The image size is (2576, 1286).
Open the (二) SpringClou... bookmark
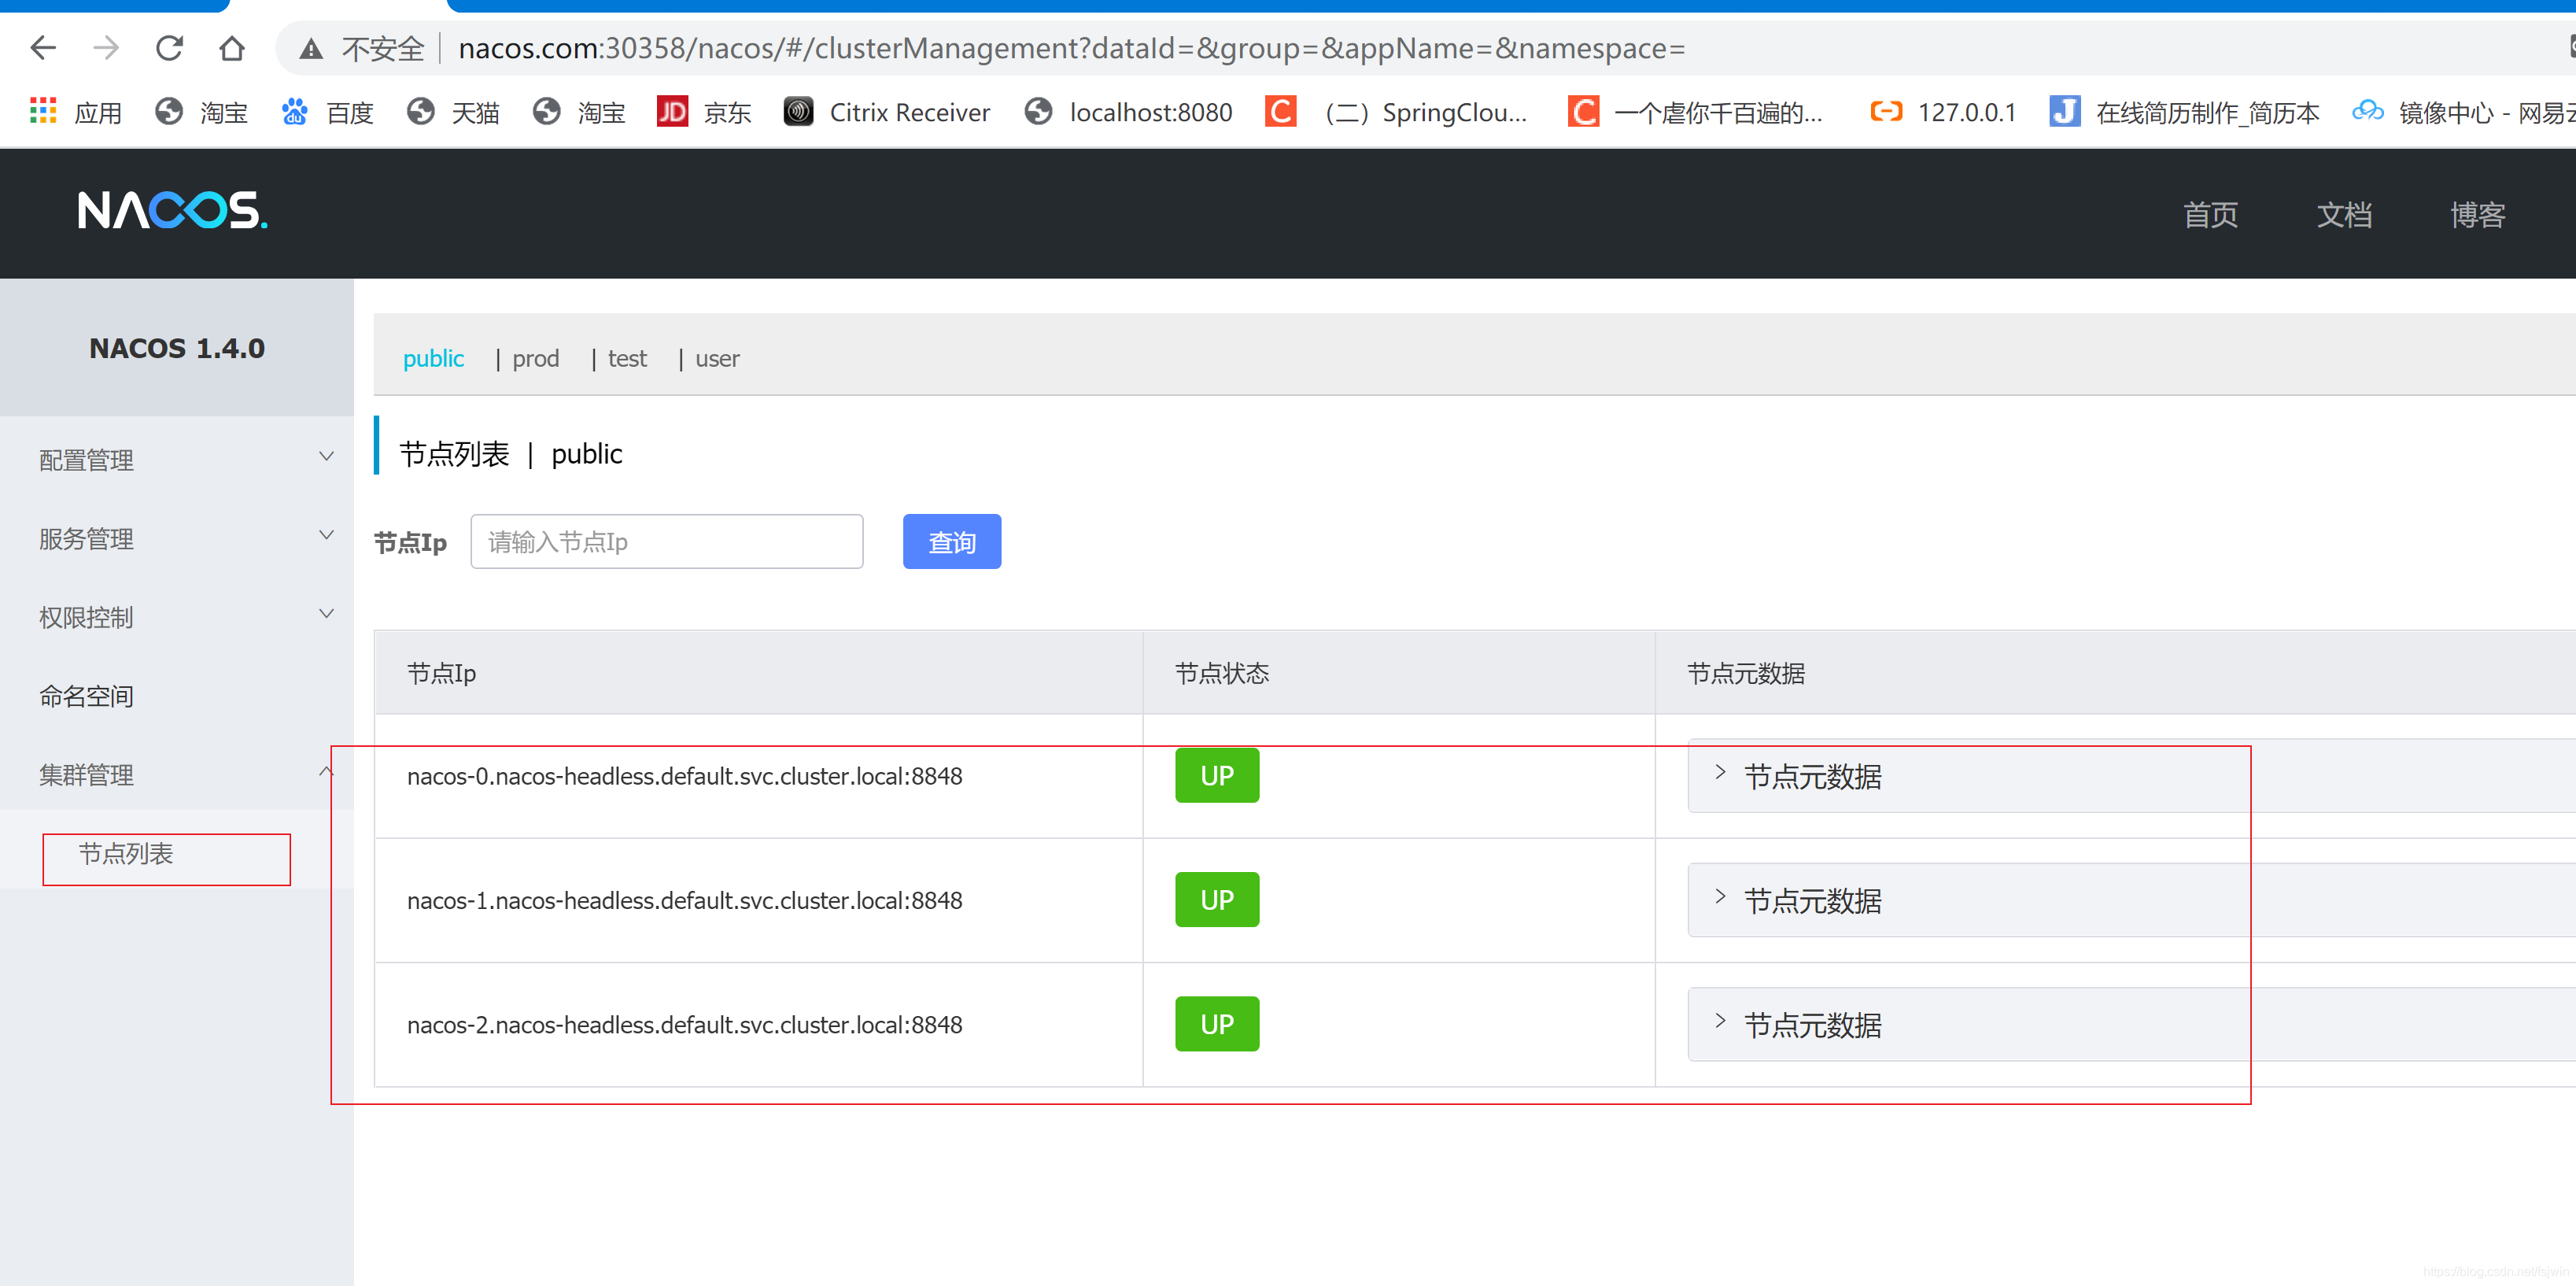tap(1396, 112)
